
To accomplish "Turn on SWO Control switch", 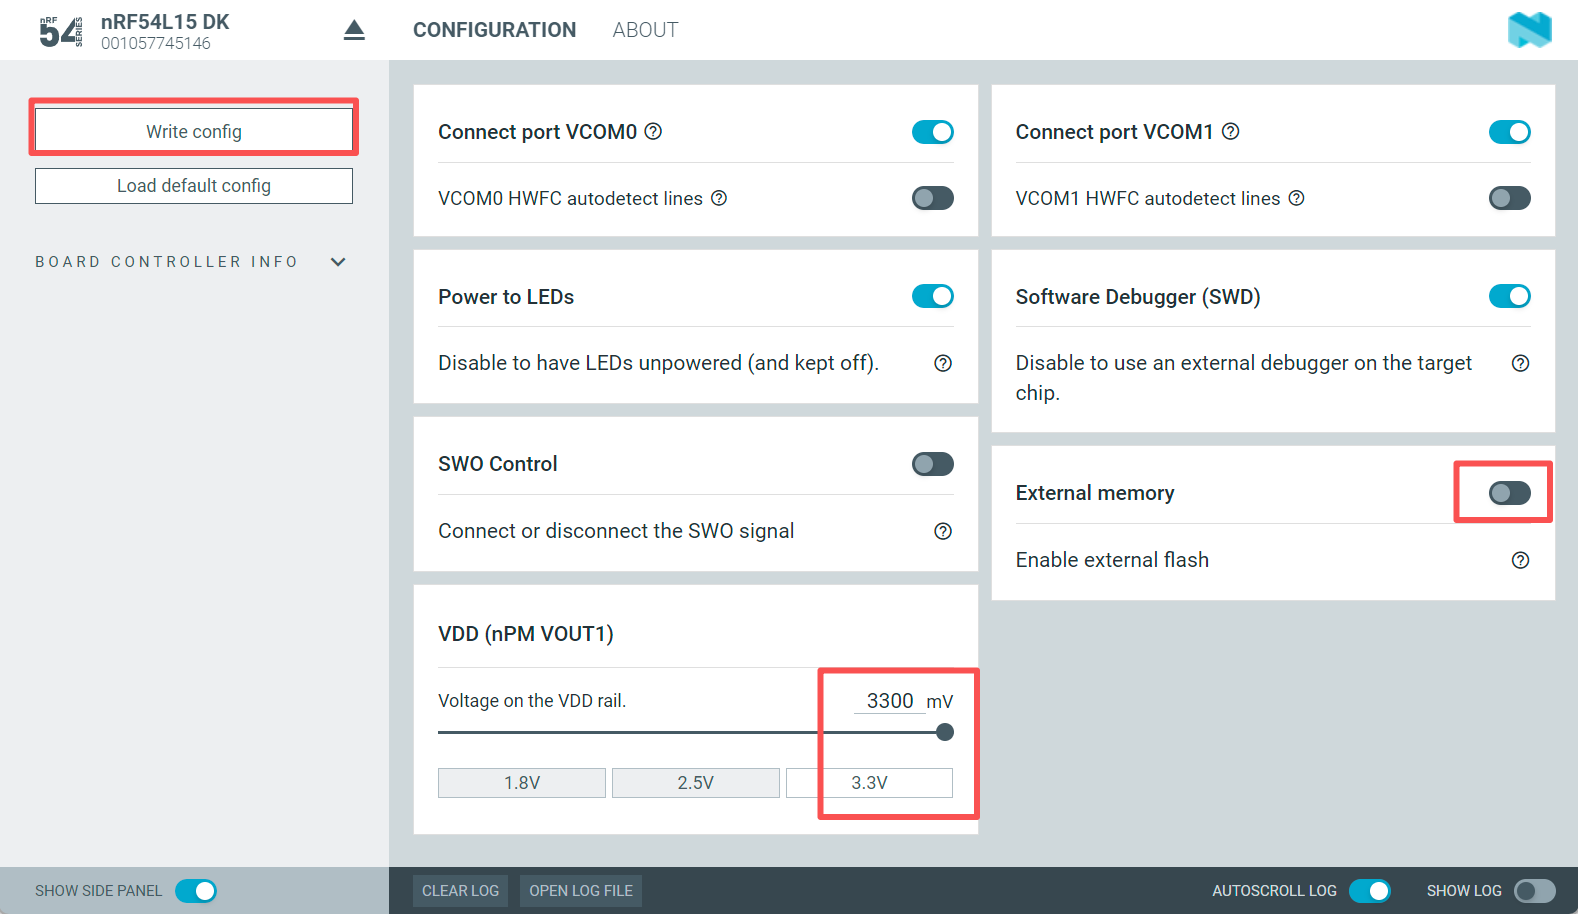I will [x=932, y=464].
